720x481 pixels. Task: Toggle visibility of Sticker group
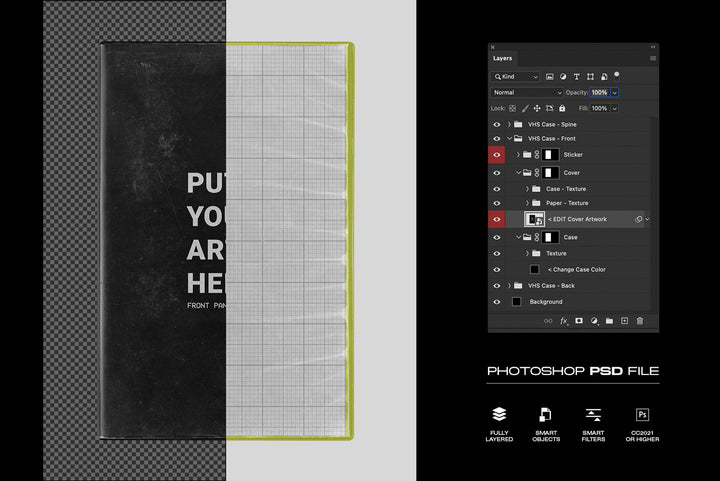[497, 155]
